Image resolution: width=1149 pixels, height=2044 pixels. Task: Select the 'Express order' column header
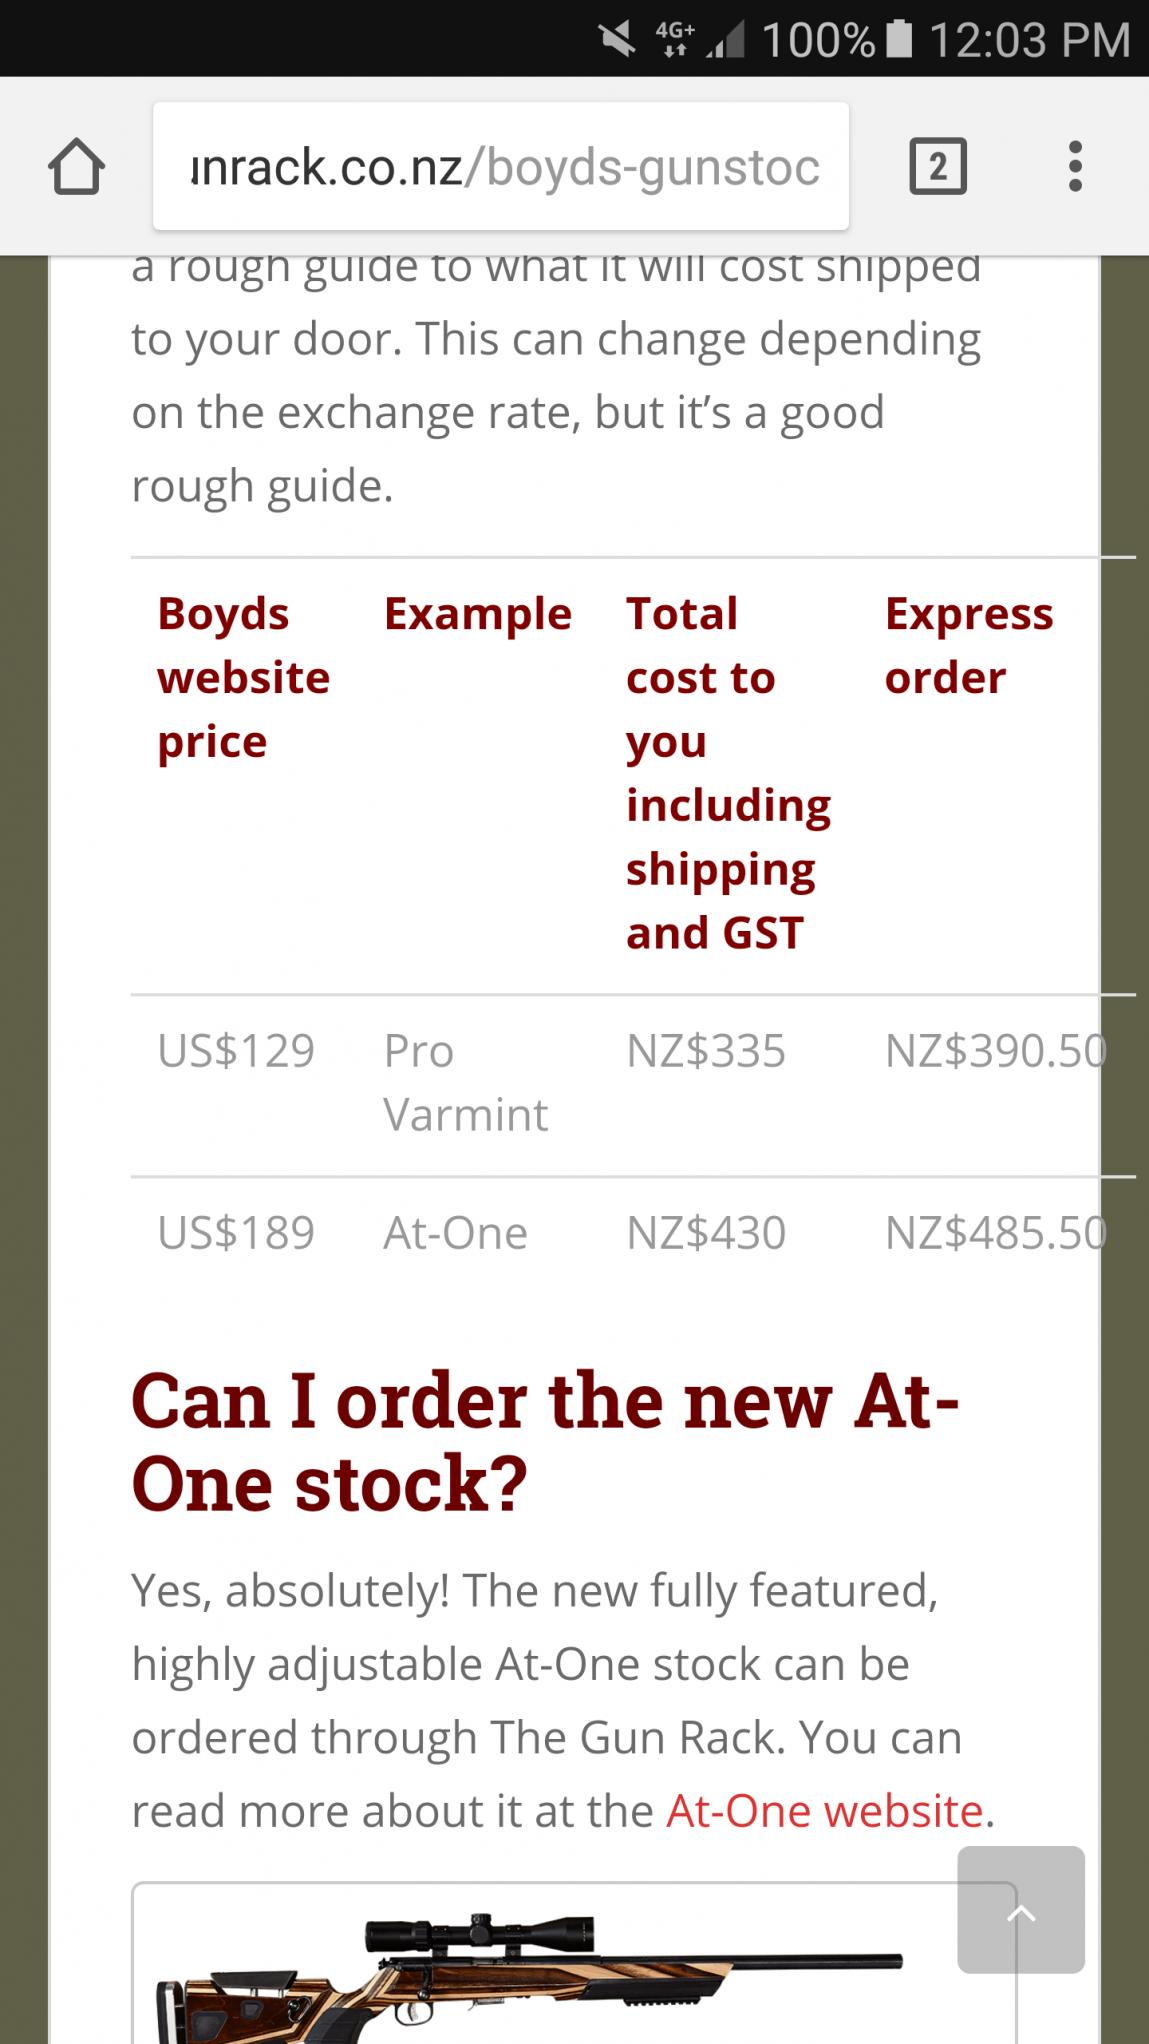tap(969, 645)
